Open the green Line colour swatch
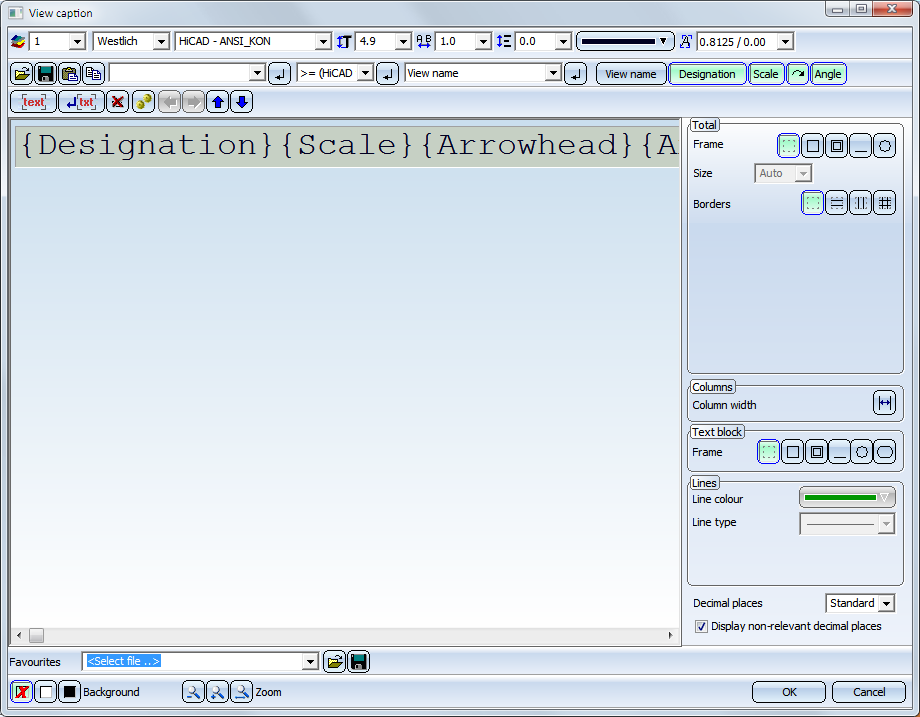Viewport: 920px width, 717px height. (x=847, y=498)
